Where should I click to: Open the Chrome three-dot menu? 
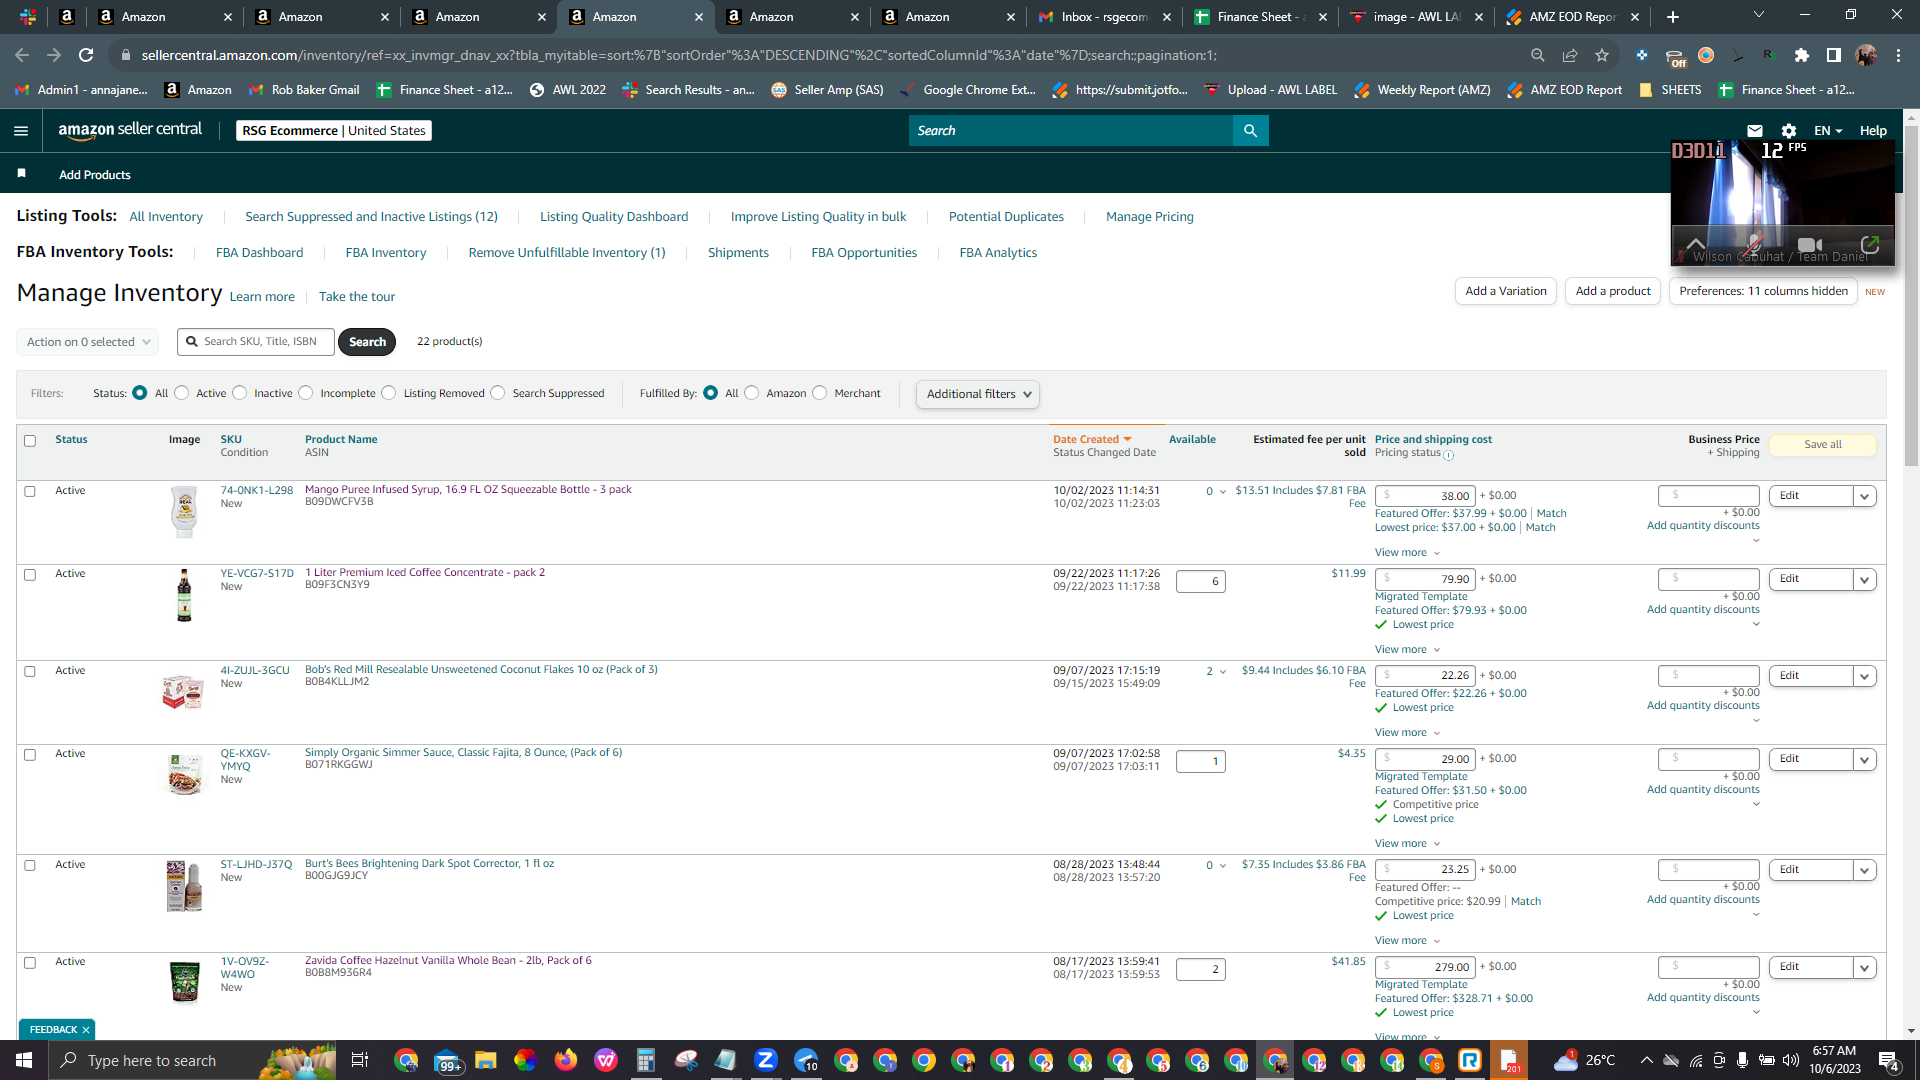point(1898,55)
